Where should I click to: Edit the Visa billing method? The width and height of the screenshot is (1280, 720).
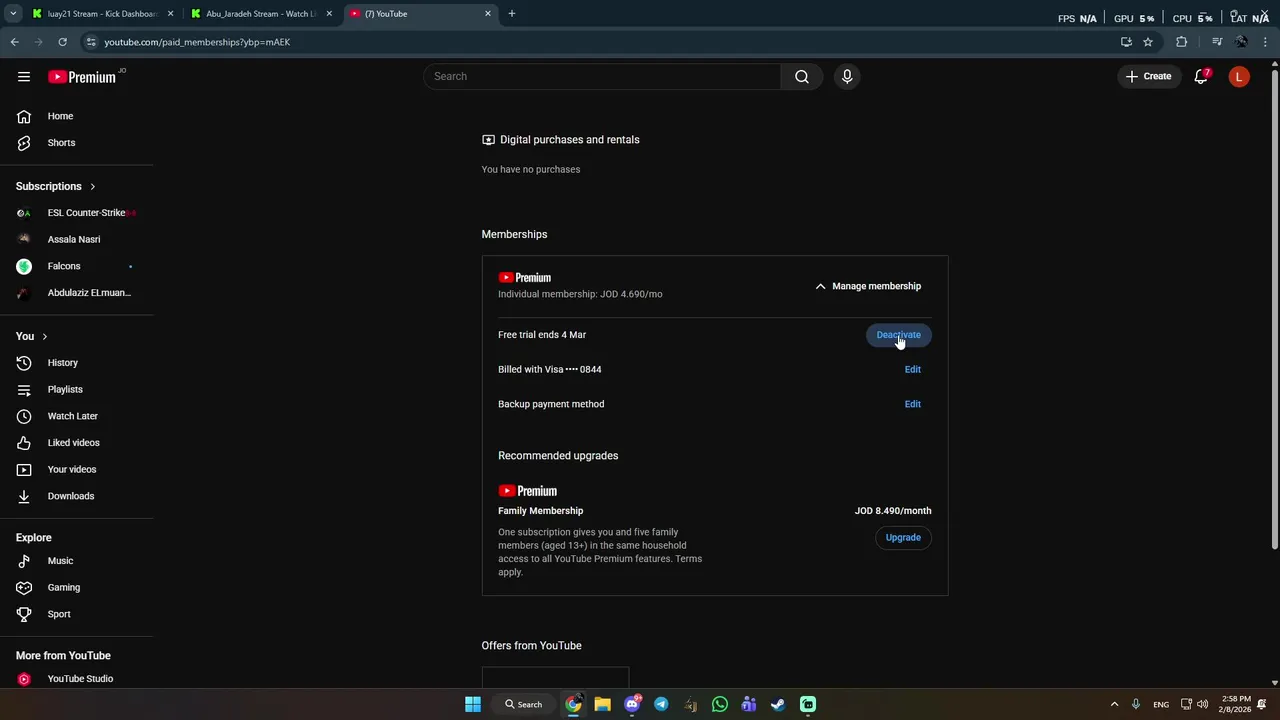click(x=913, y=370)
